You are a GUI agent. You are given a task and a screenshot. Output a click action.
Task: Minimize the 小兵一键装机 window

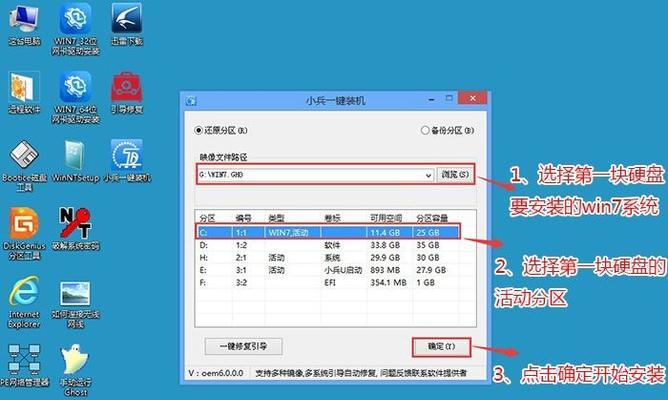coord(432,99)
